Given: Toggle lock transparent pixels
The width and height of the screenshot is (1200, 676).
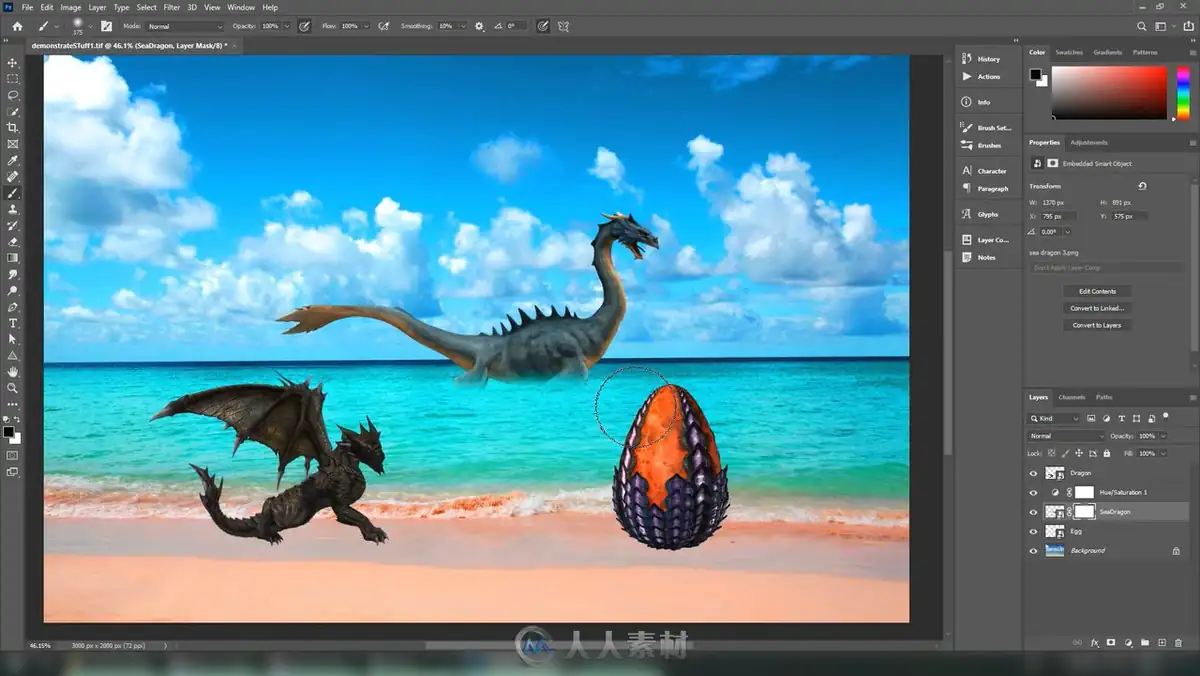Looking at the screenshot, I should 1051,453.
